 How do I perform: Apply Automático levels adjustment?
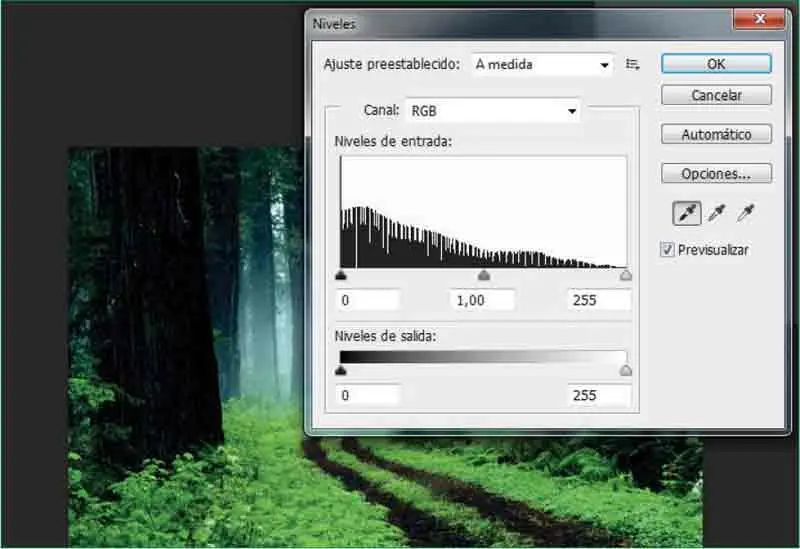[716, 134]
